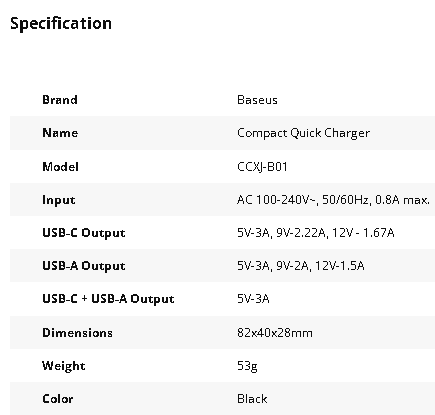Select USB-C + USB-A Output label
The image size is (435, 415).
pyautogui.click(x=108, y=299)
